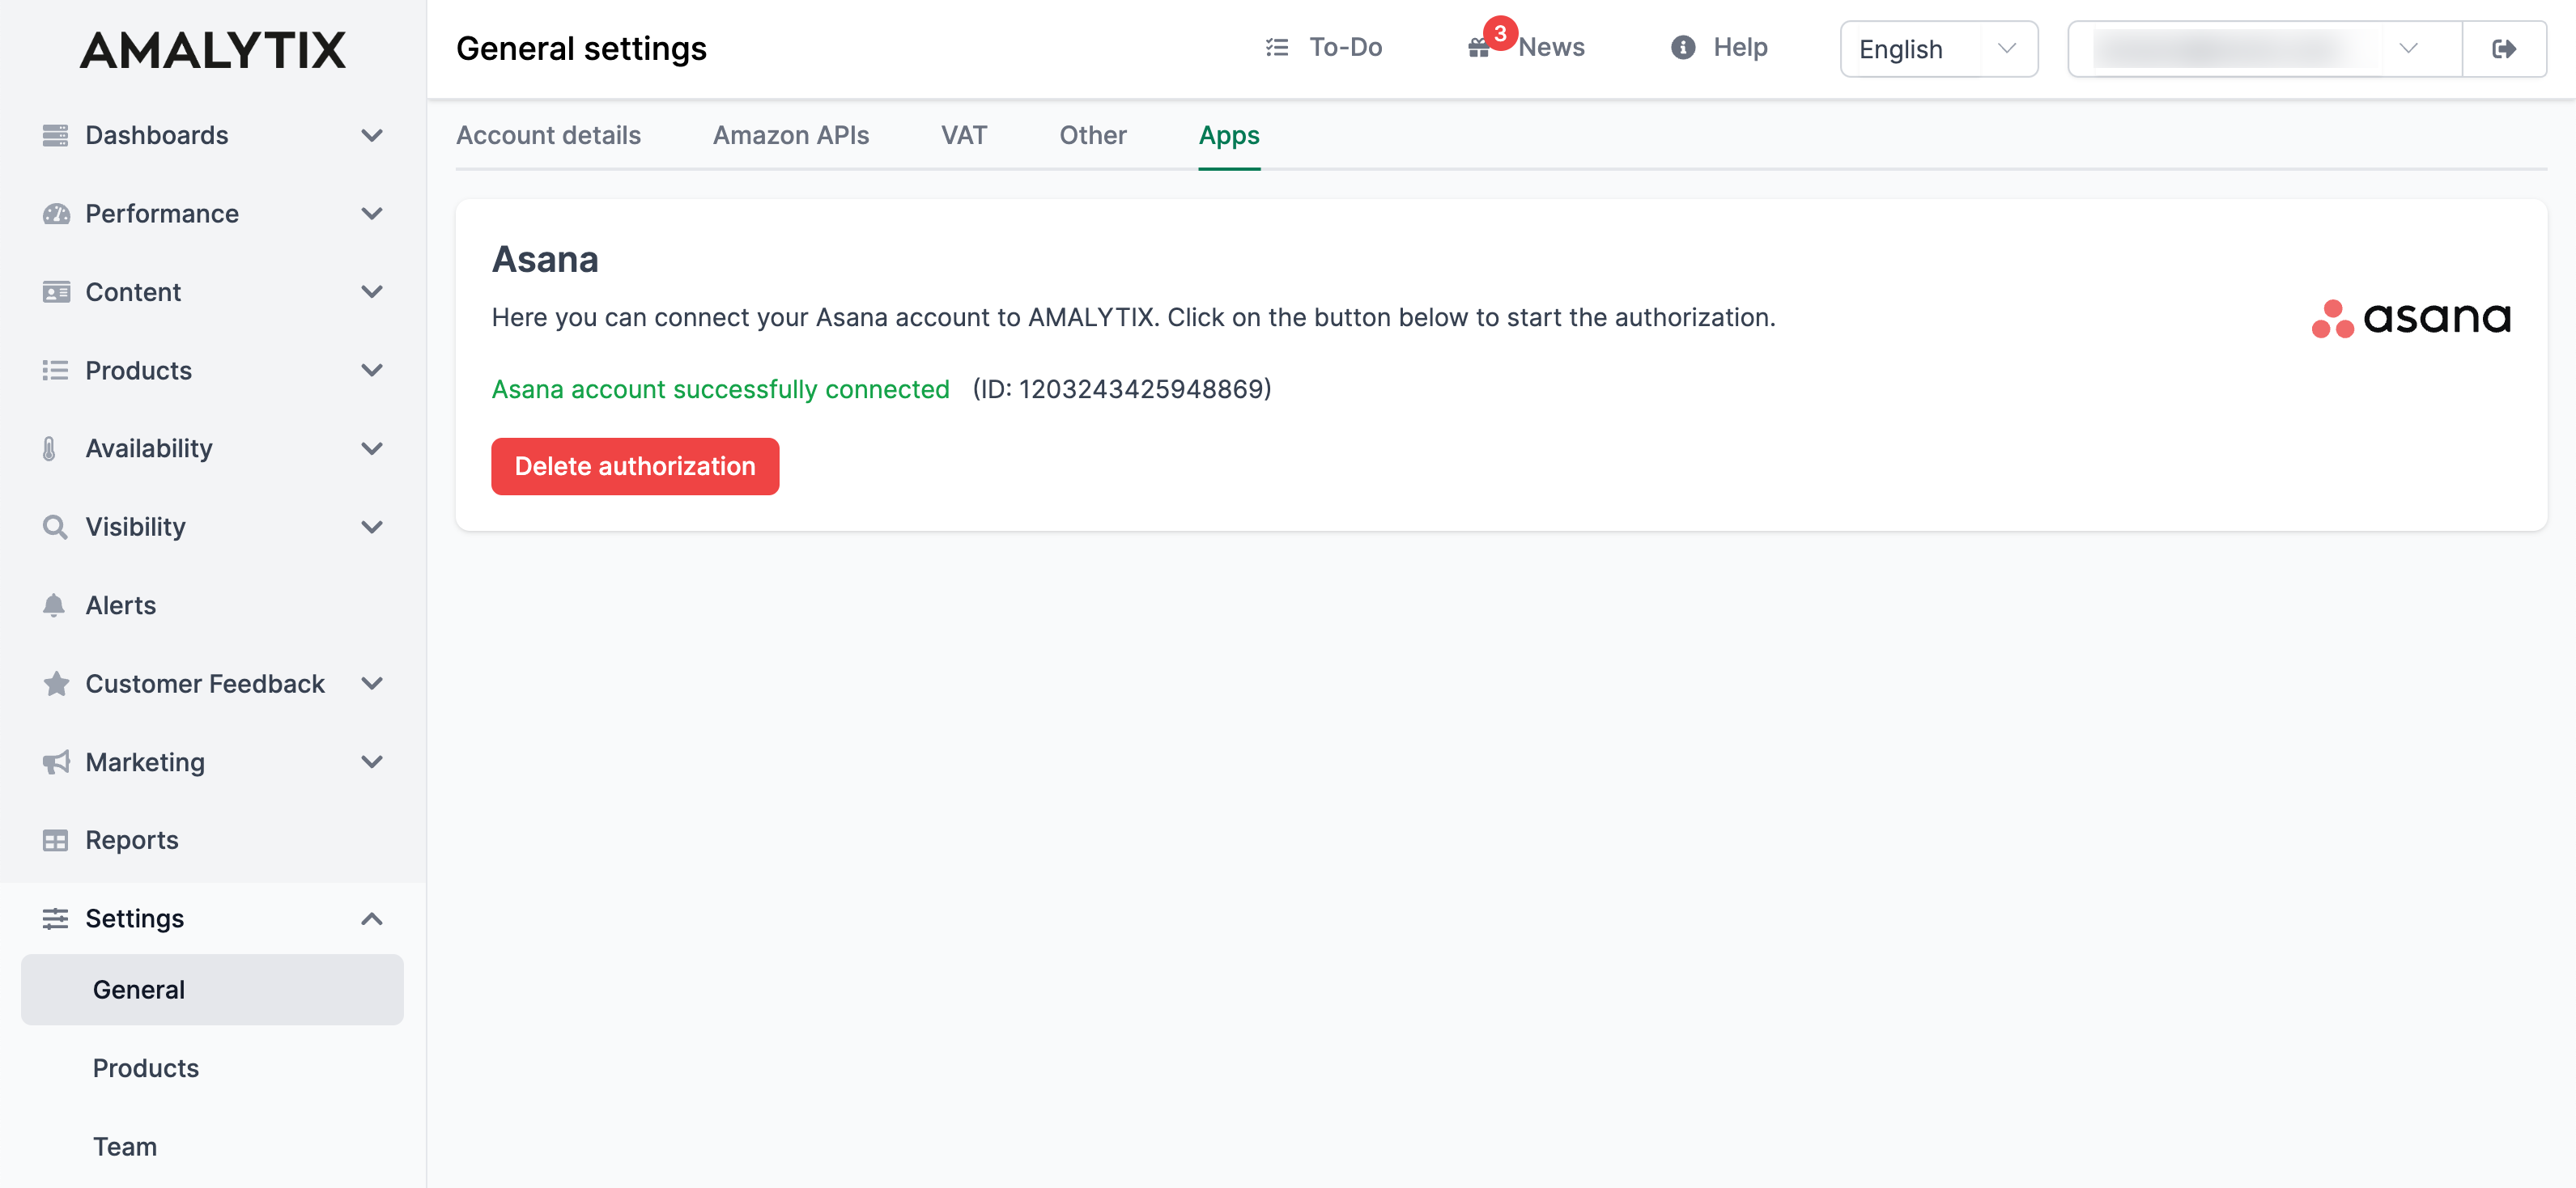
Task: Click the Reports table icon
Action: tap(56, 840)
